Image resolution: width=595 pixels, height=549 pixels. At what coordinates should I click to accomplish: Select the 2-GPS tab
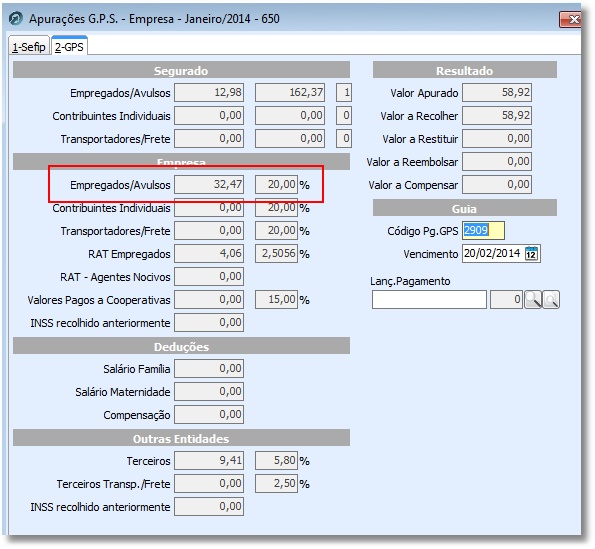click(69, 47)
